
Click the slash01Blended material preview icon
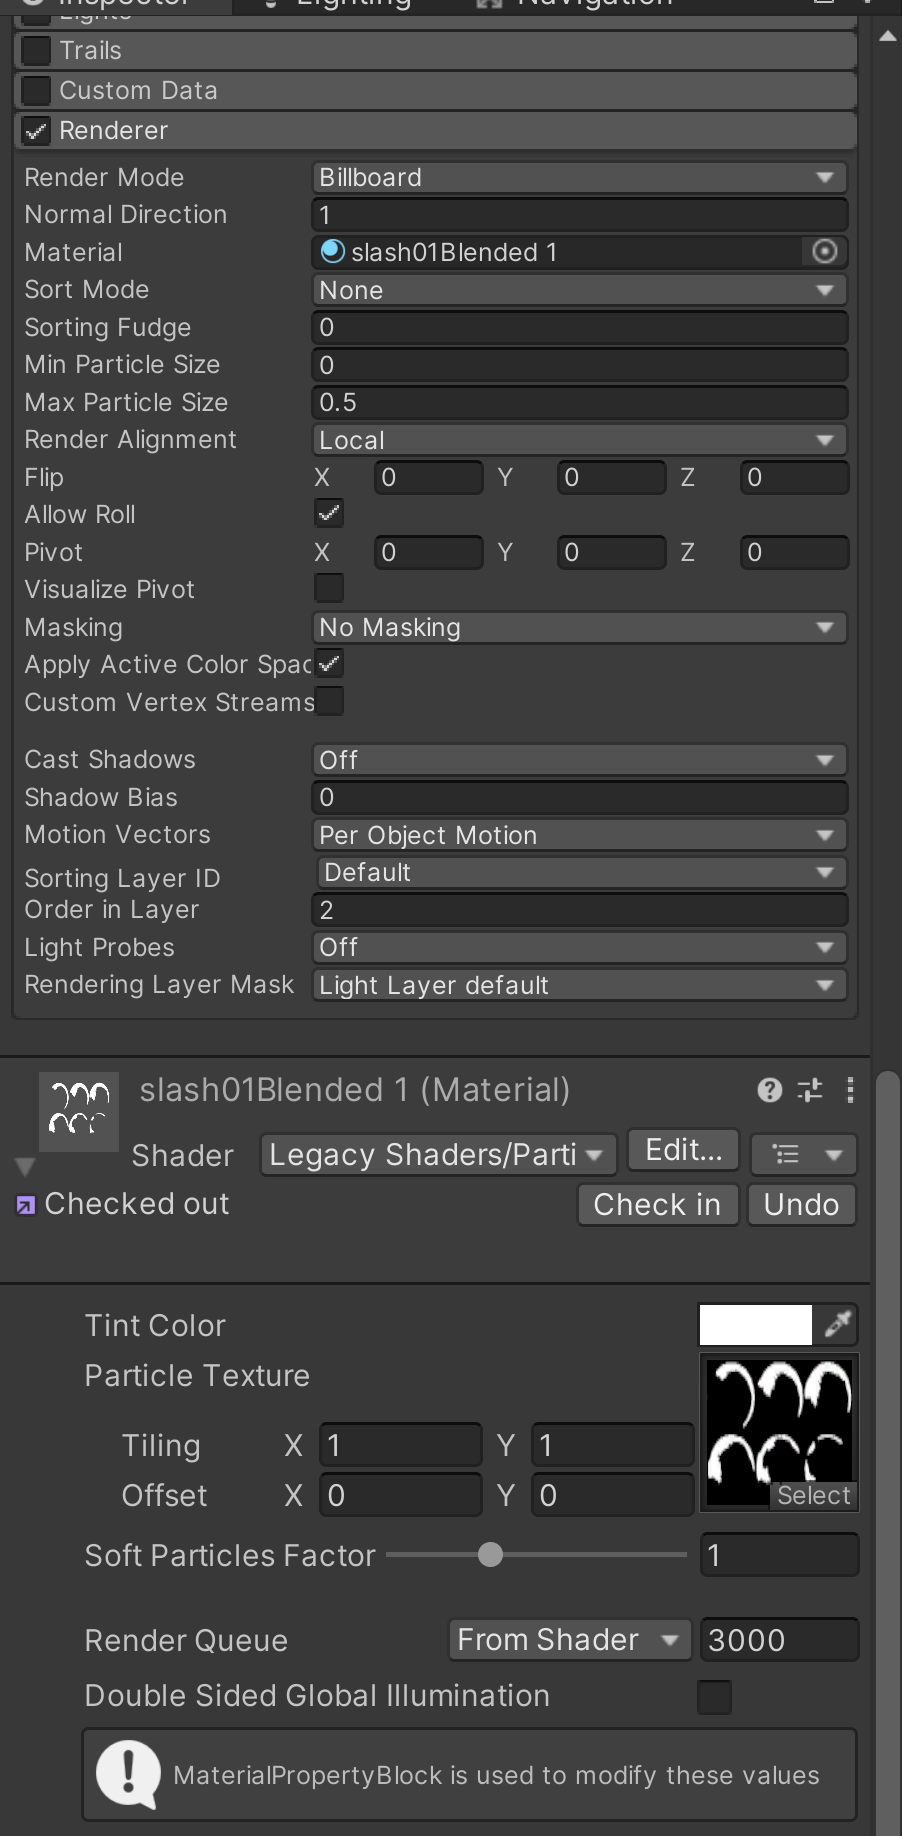[x=79, y=1112]
